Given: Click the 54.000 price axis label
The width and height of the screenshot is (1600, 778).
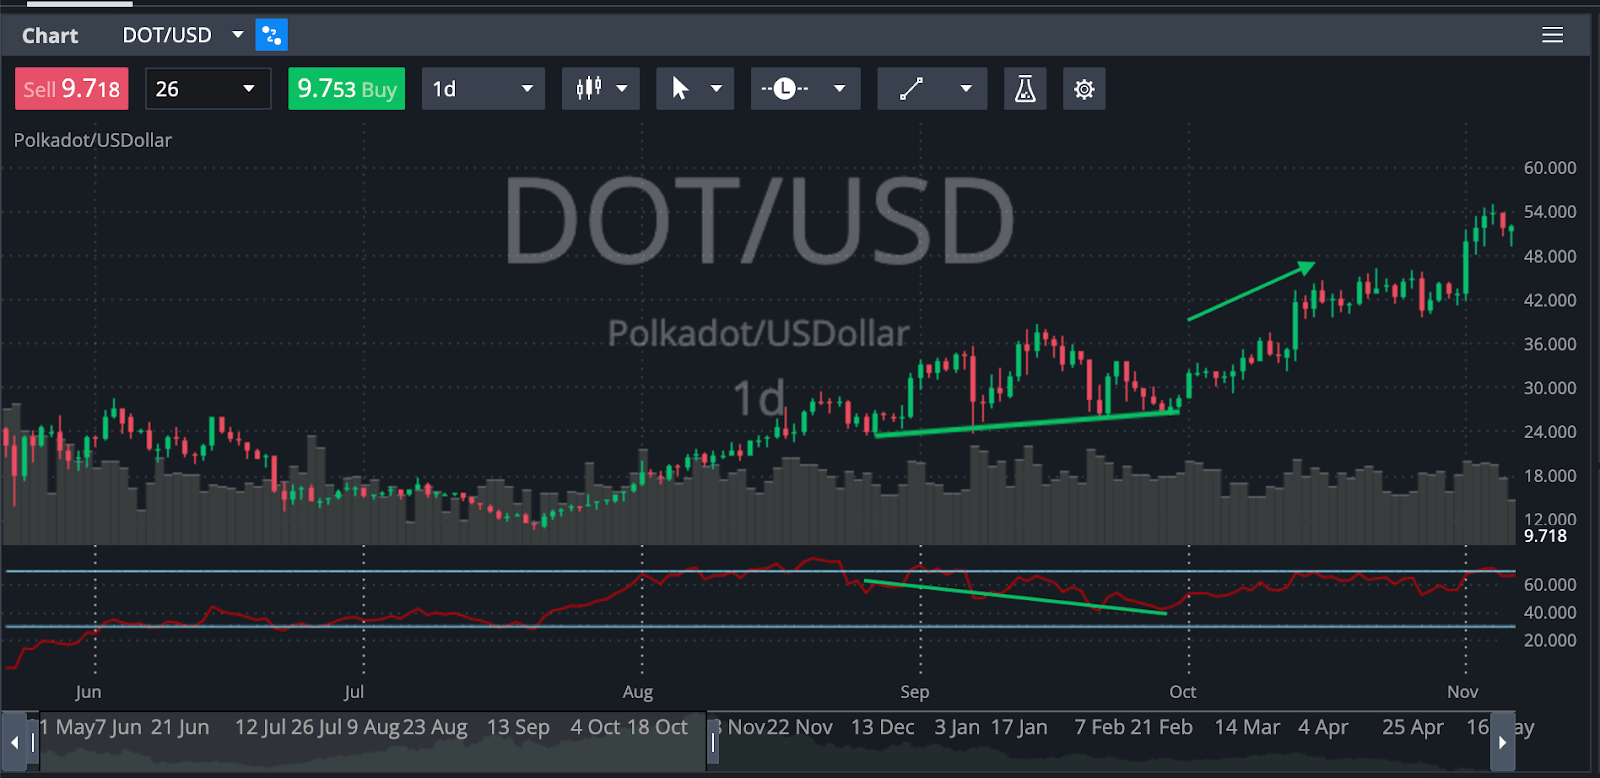Looking at the screenshot, I should click(1549, 212).
